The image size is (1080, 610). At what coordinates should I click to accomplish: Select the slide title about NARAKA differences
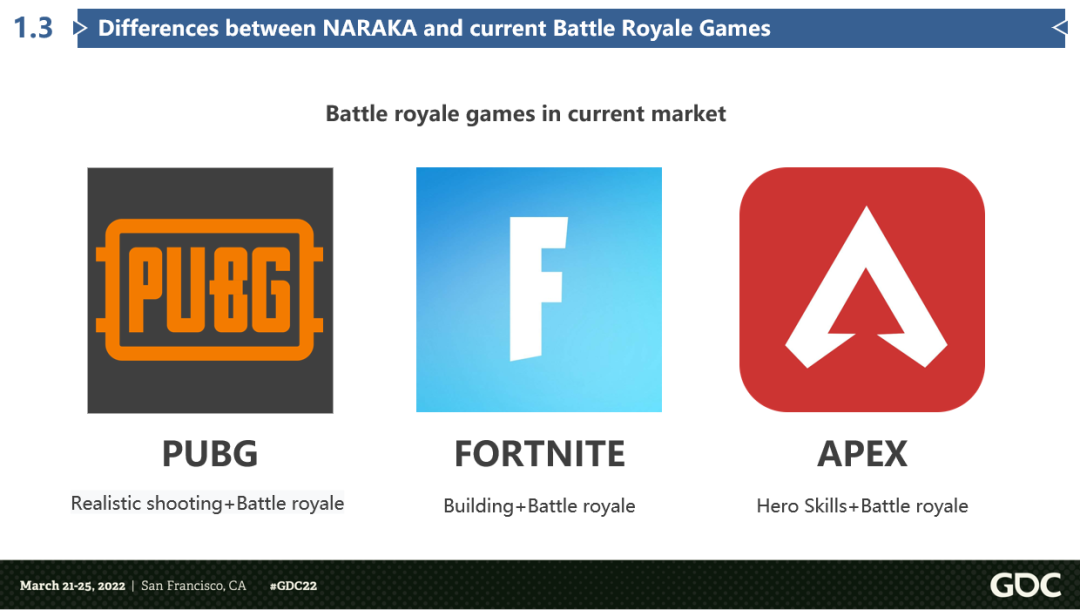point(434,28)
